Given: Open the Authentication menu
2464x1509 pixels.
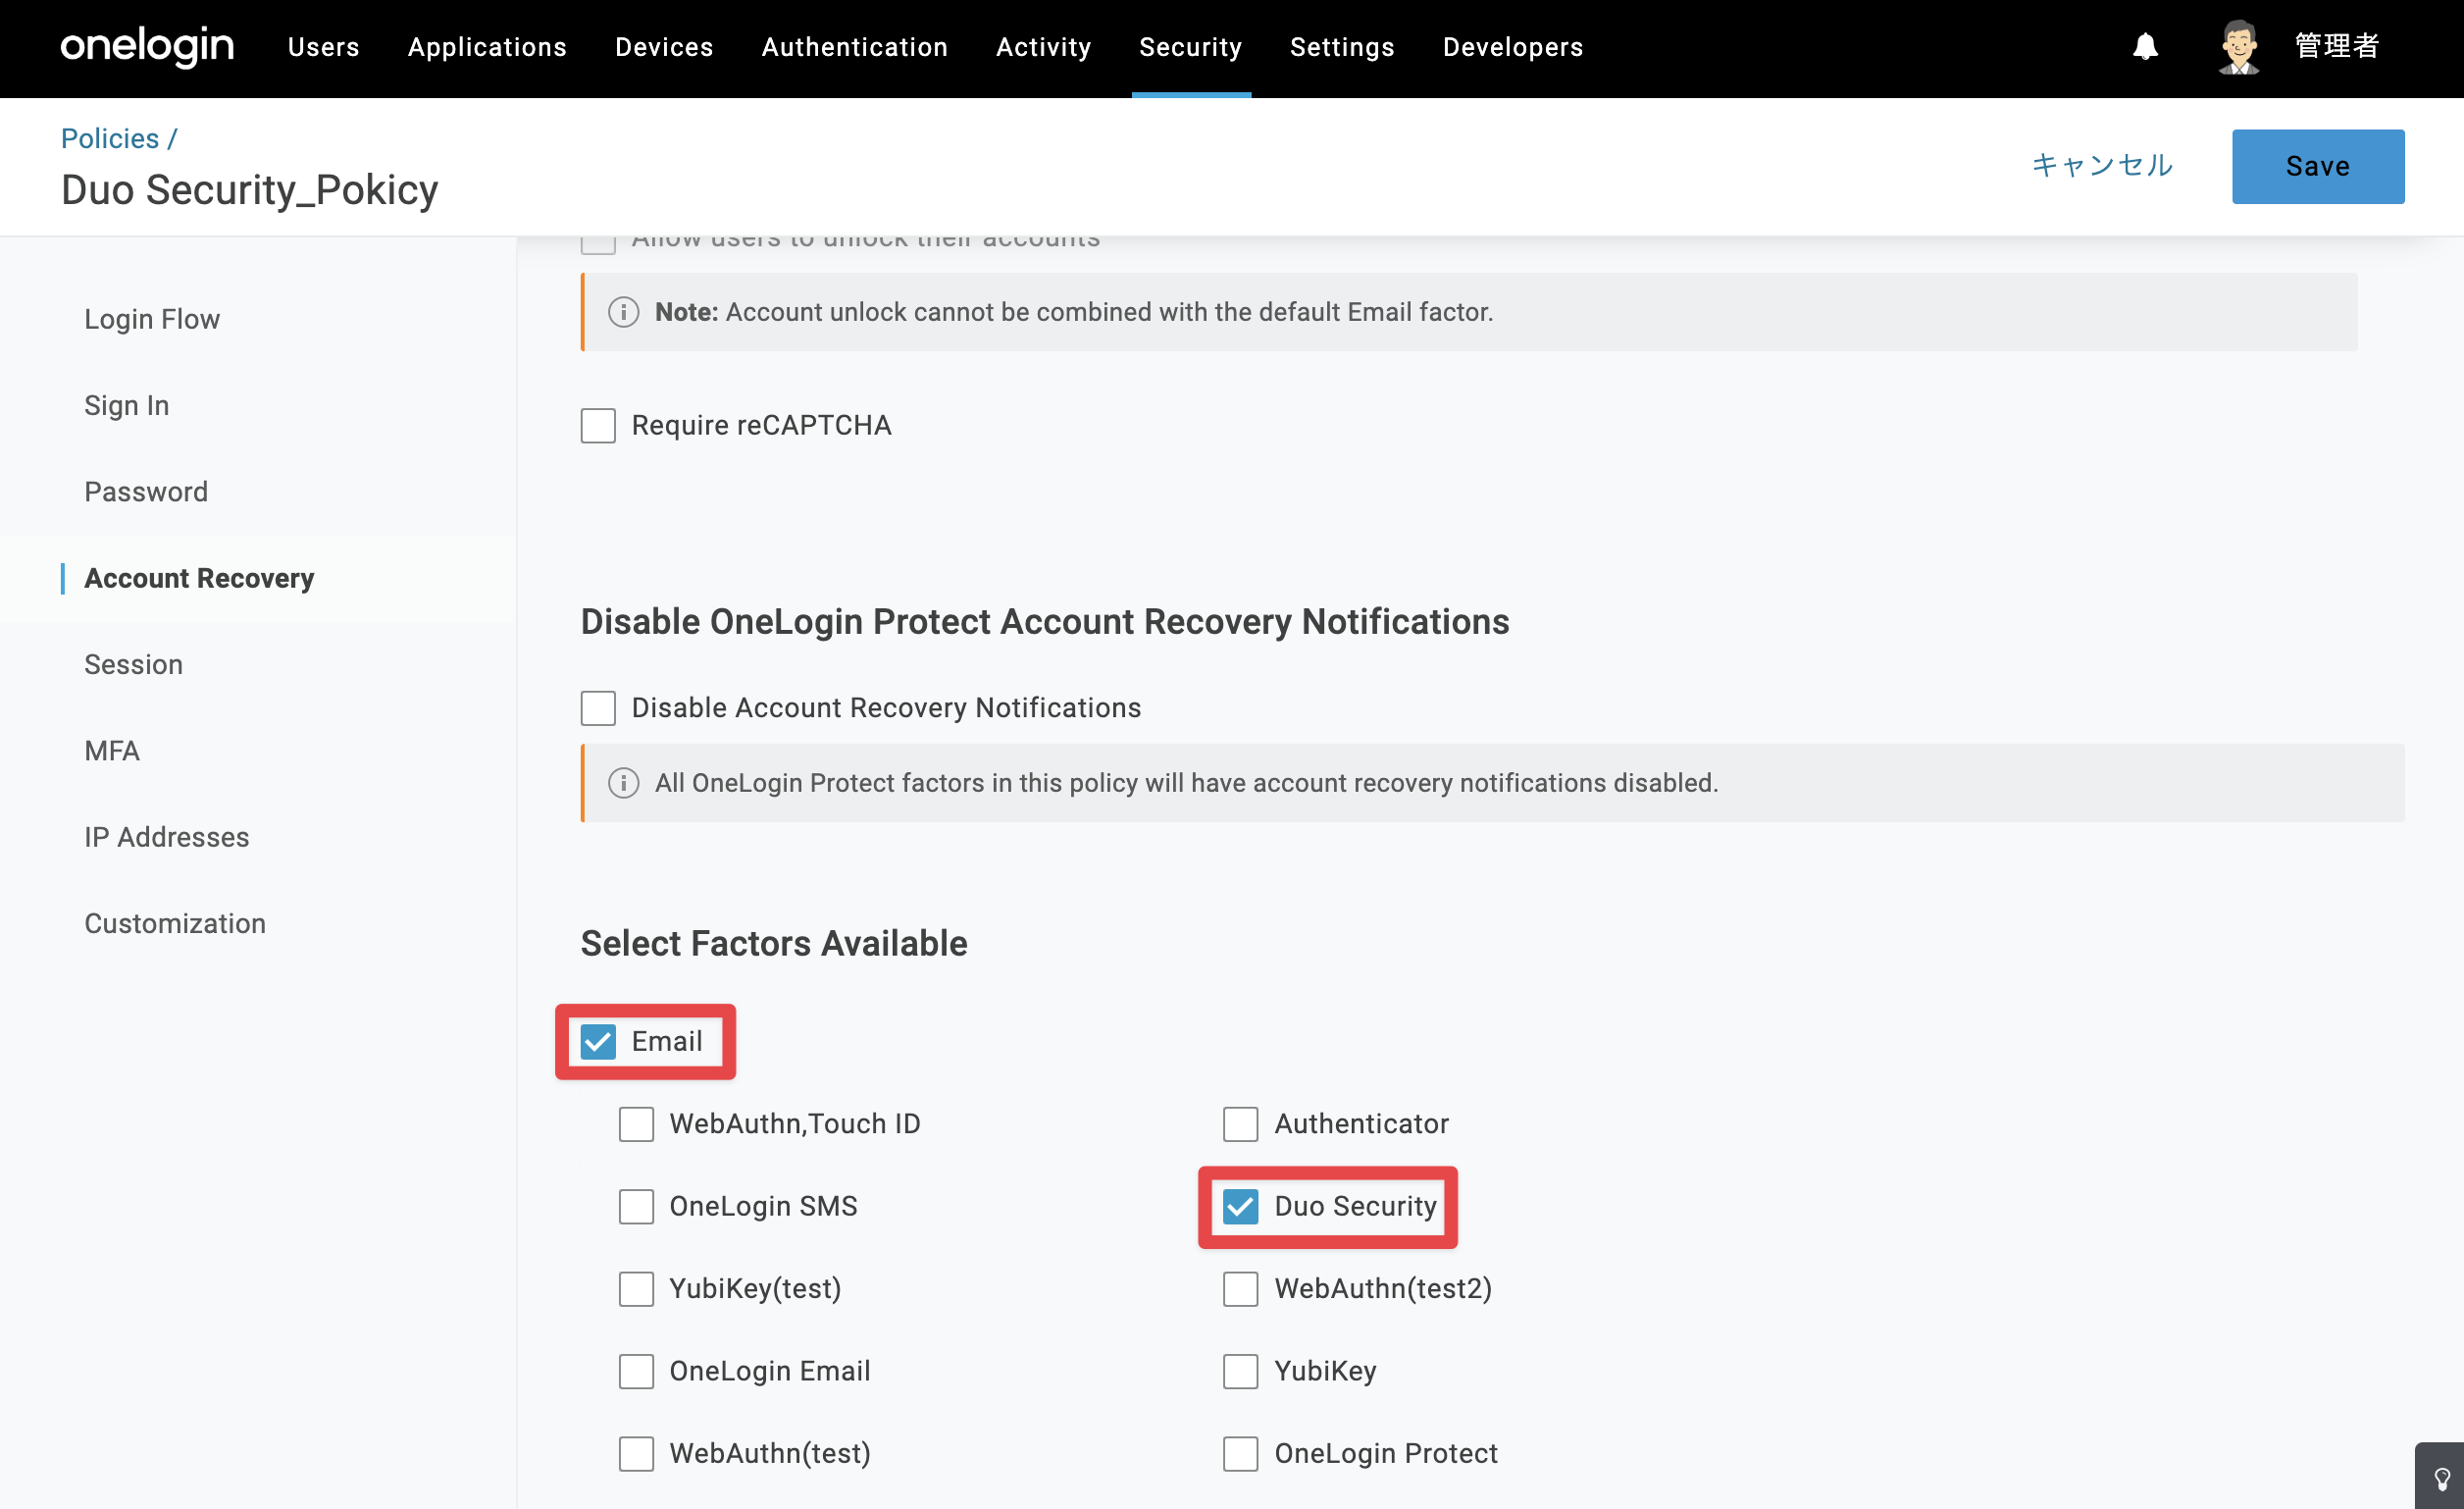Looking at the screenshot, I should click(854, 47).
